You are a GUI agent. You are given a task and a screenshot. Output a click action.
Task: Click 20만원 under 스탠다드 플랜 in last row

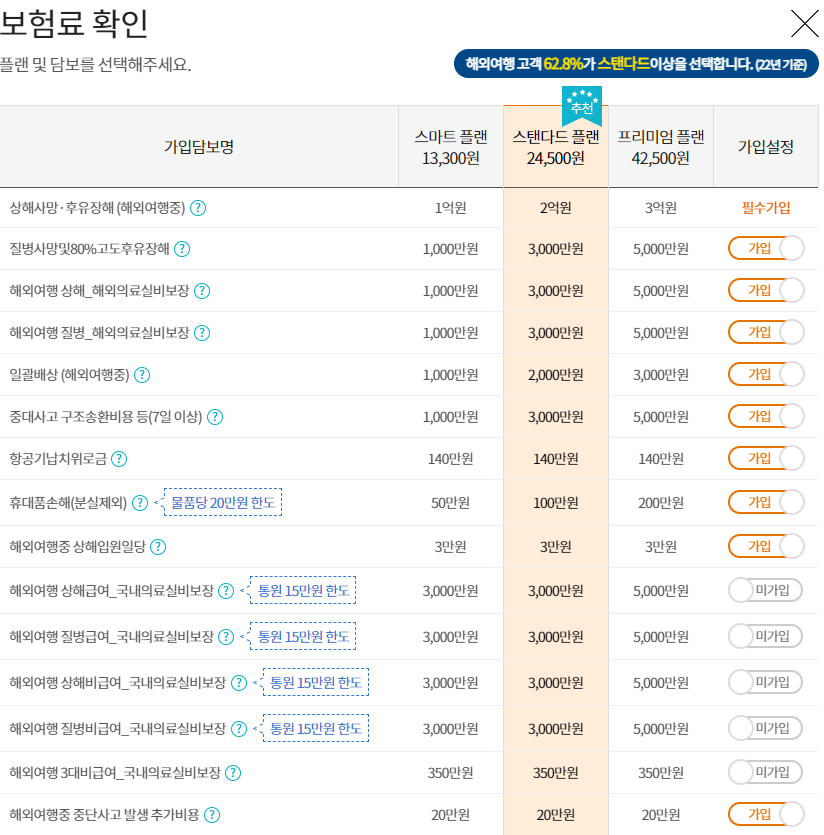pos(556,815)
